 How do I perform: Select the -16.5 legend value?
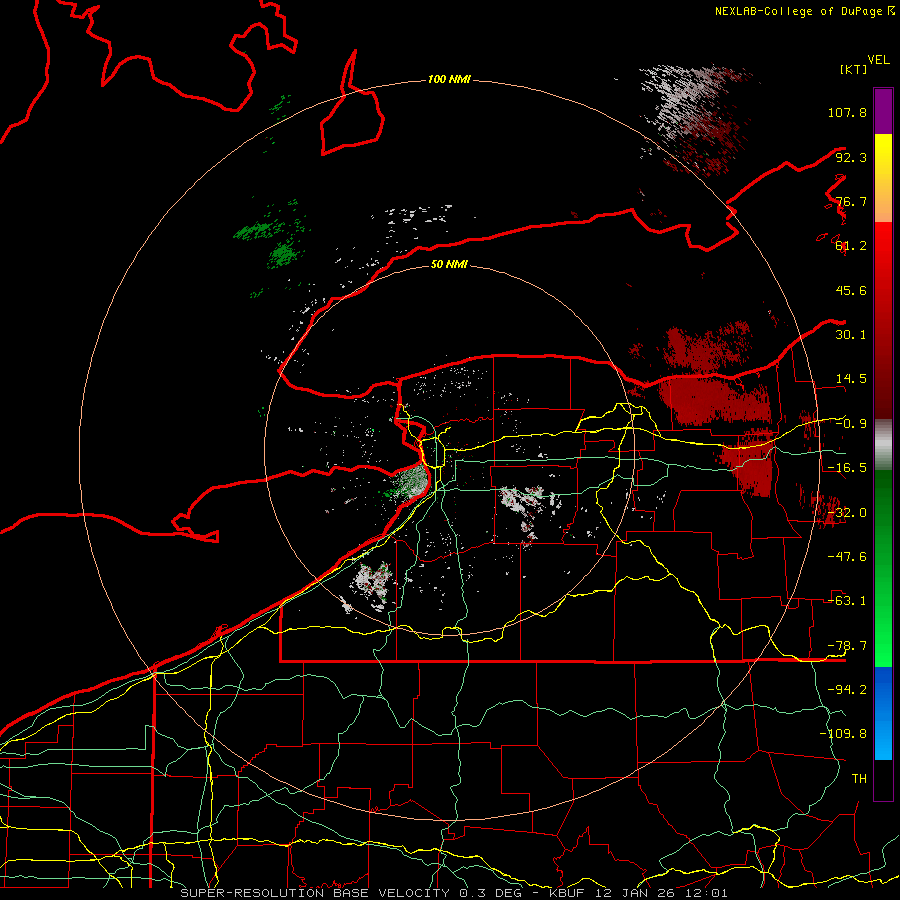[x=847, y=468]
